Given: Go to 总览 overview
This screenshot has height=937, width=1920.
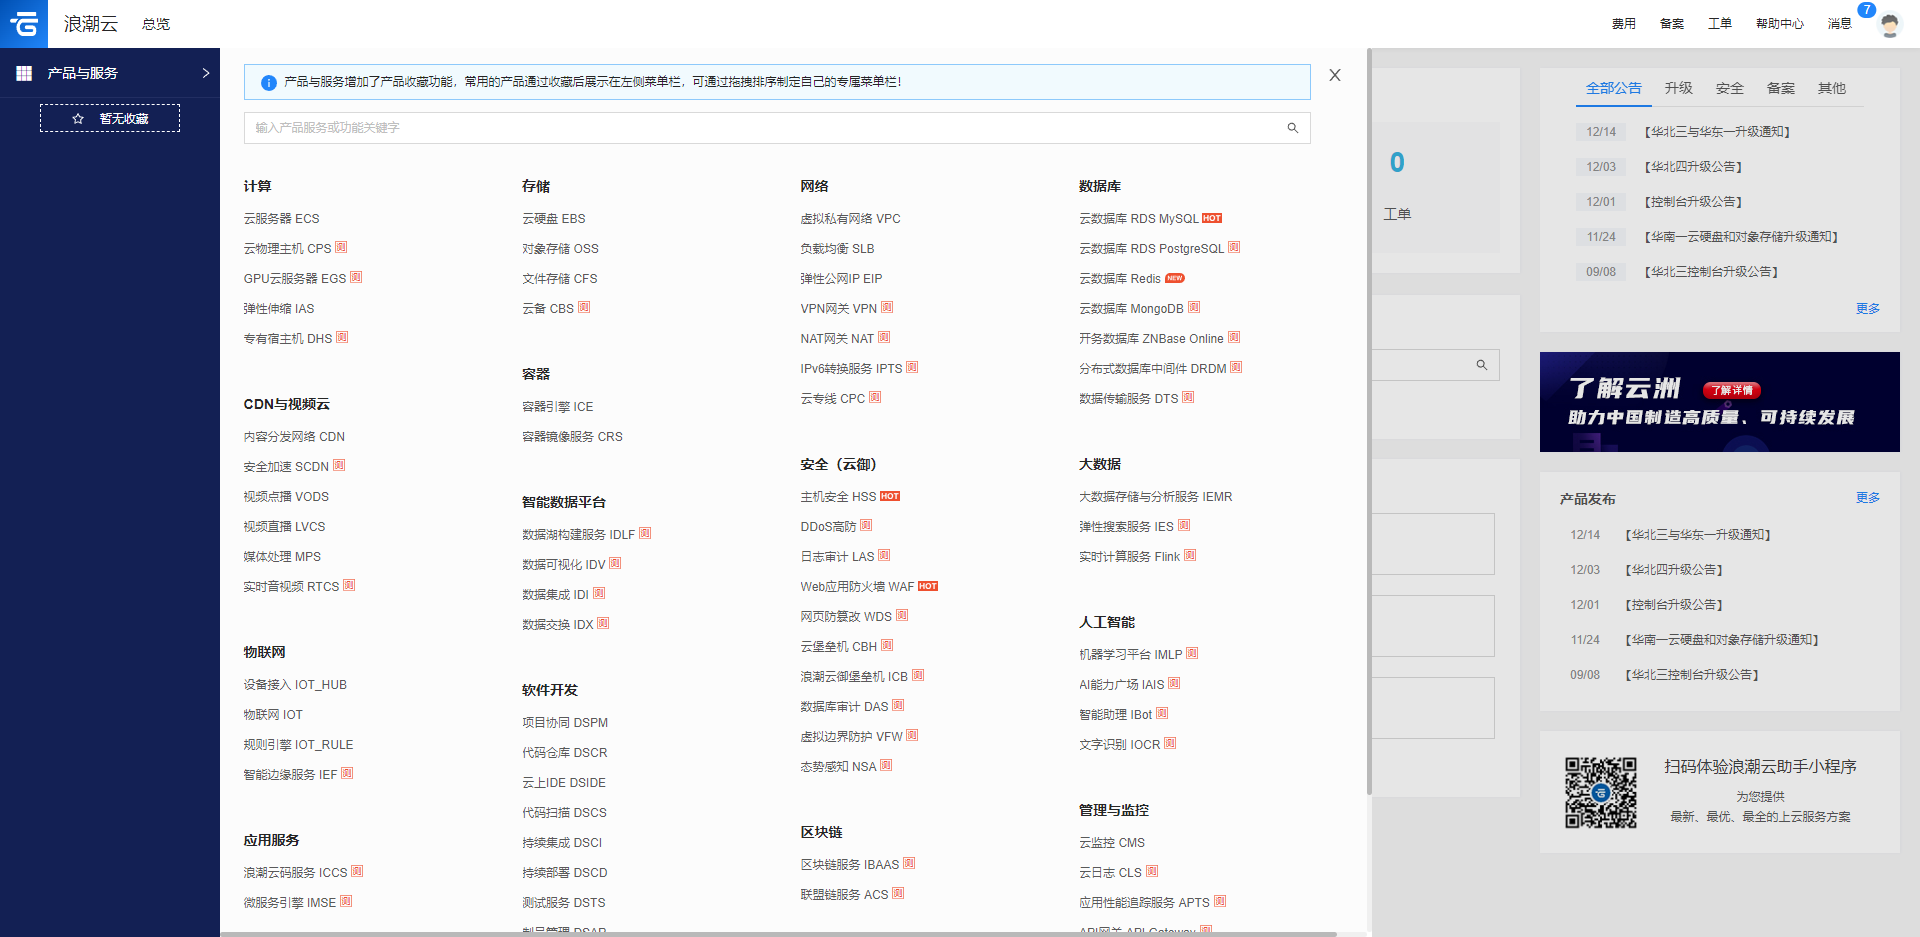Looking at the screenshot, I should point(156,24).
